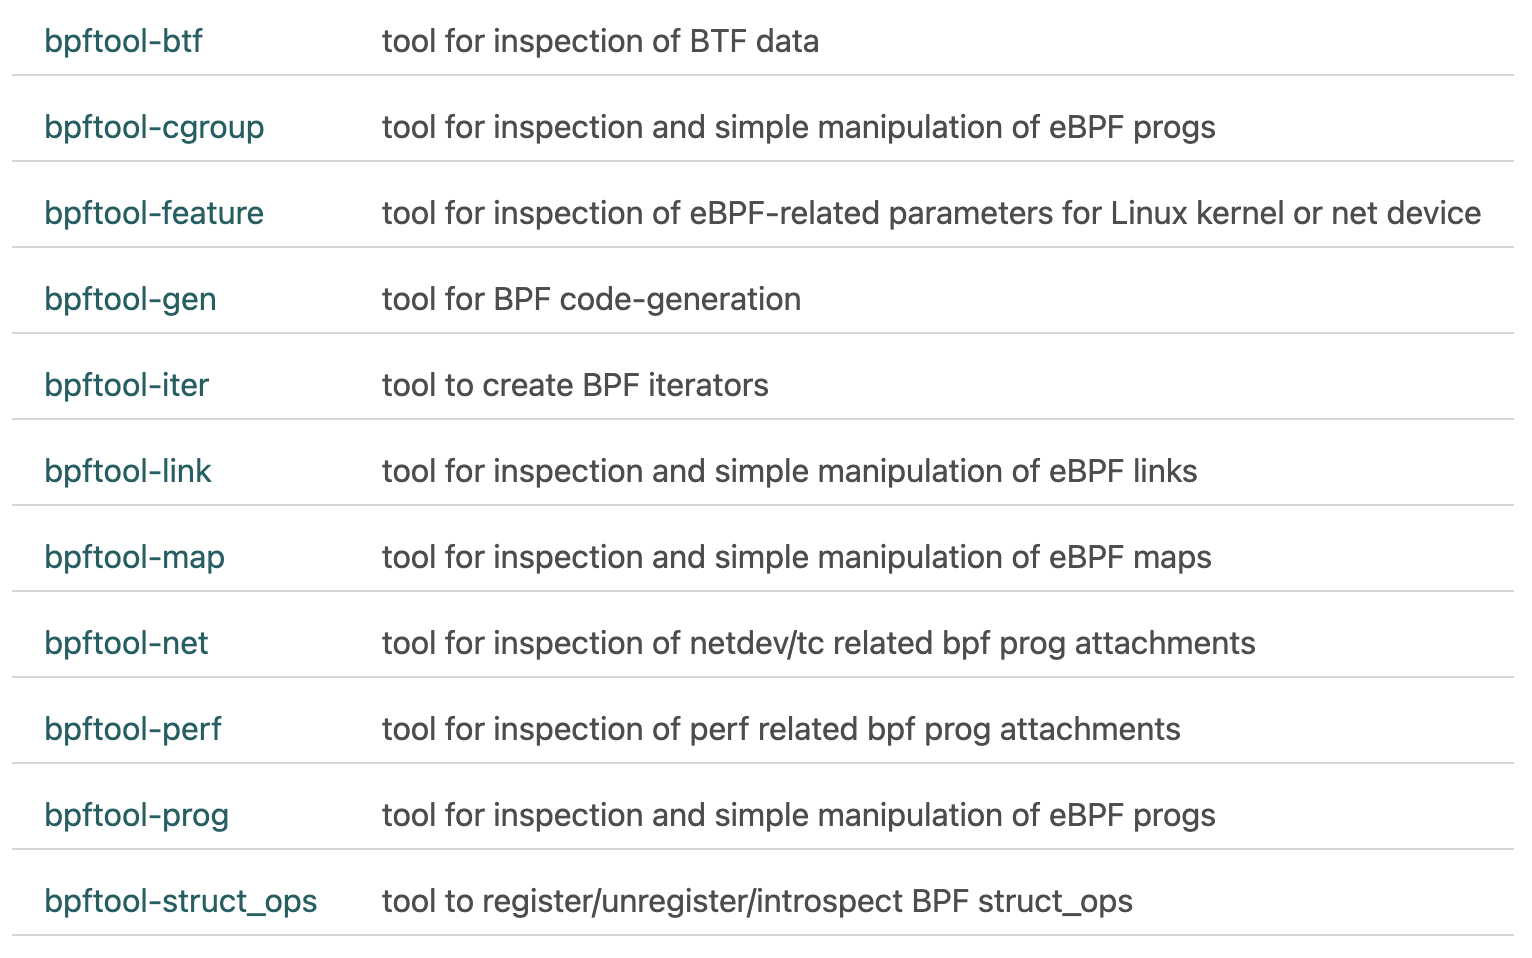The height and width of the screenshot is (958, 1532).
Task: Click the netdev/tc prog attachments description
Action: point(818,643)
